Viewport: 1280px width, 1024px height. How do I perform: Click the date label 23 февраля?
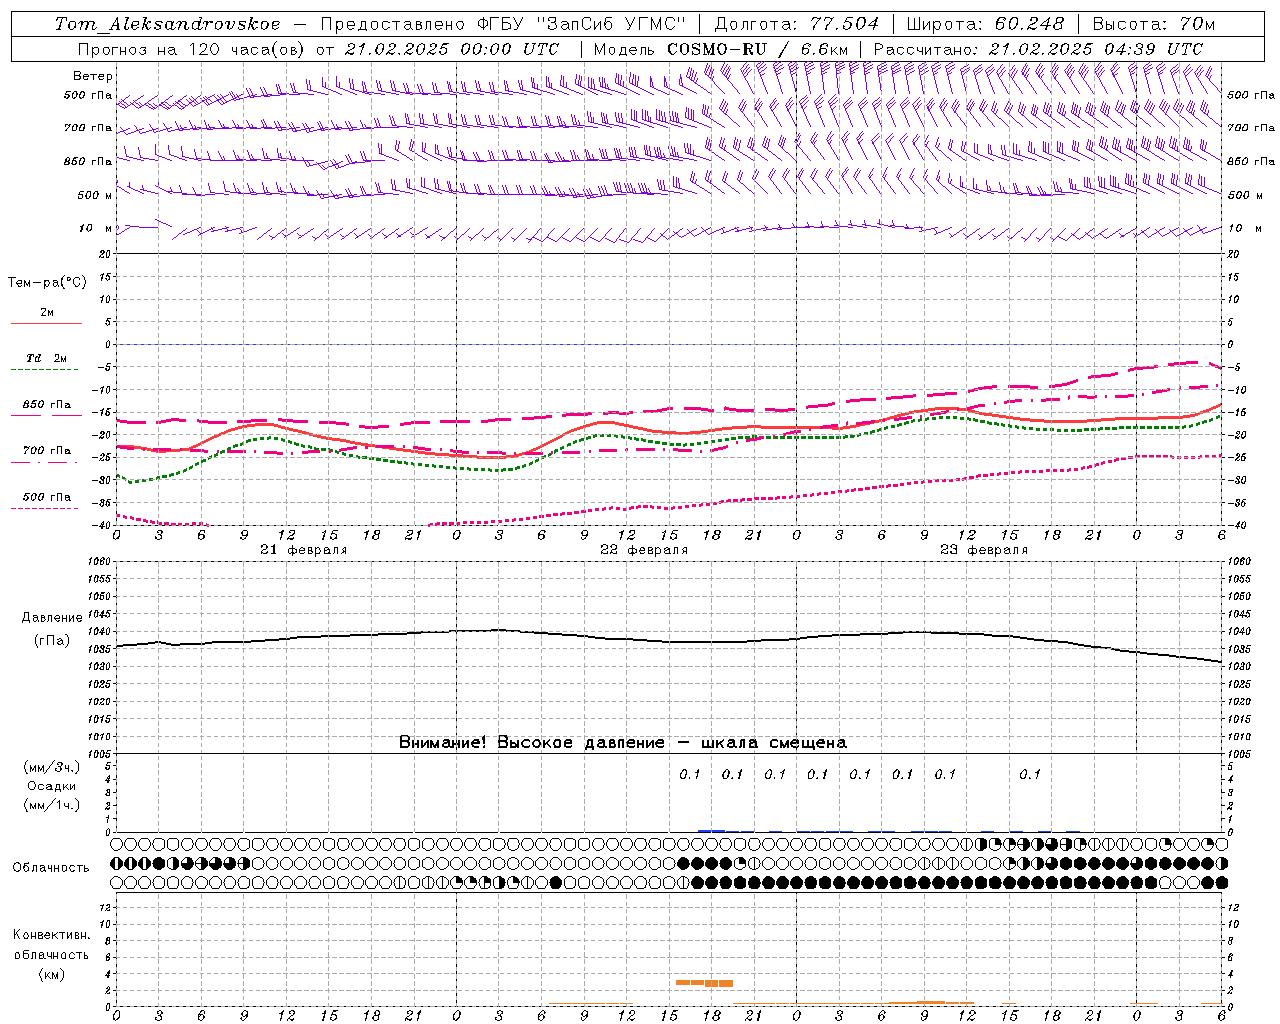tap(984, 550)
